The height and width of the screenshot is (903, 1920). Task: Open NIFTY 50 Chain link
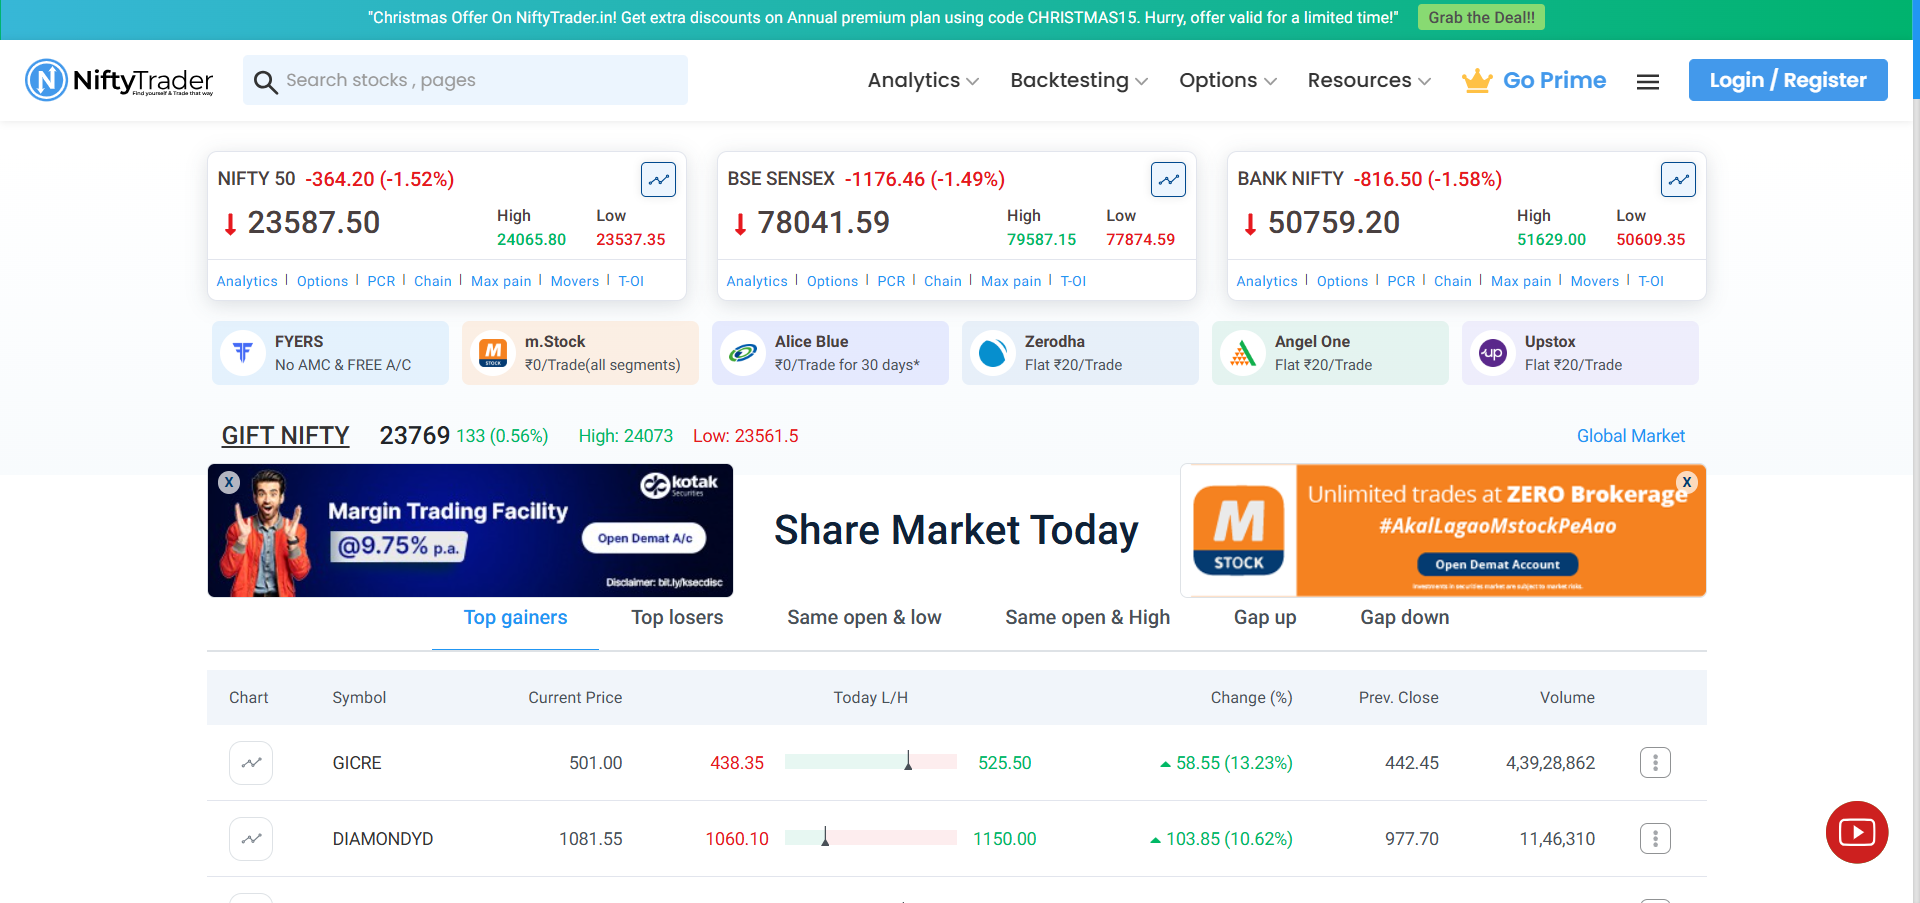click(433, 281)
